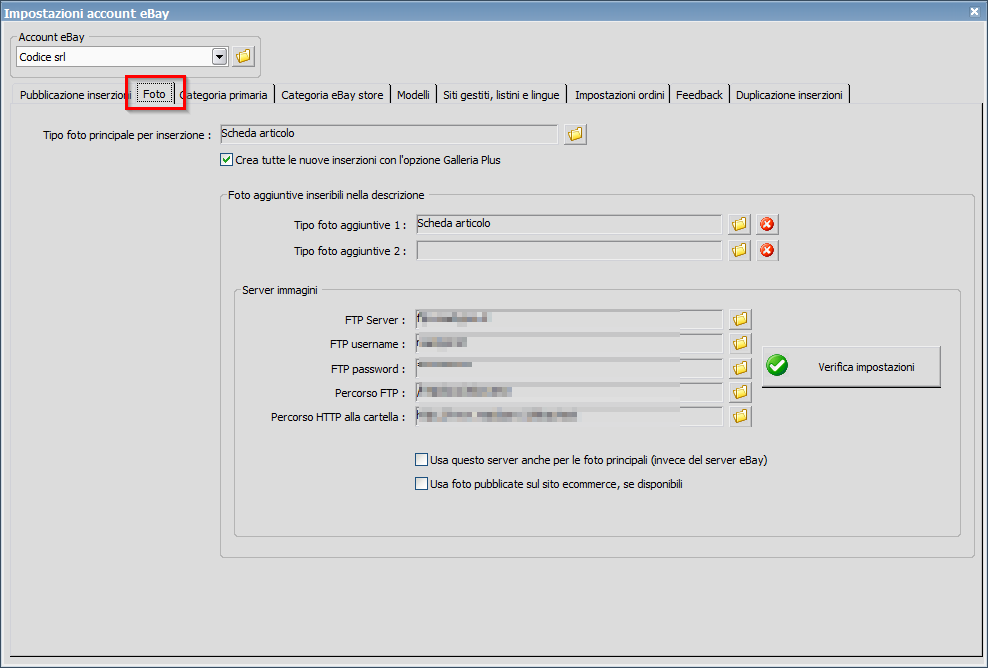The height and width of the screenshot is (668, 988).
Task: Click the Percorso FTP input field
Action: pyautogui.click(x=569, y=392)
